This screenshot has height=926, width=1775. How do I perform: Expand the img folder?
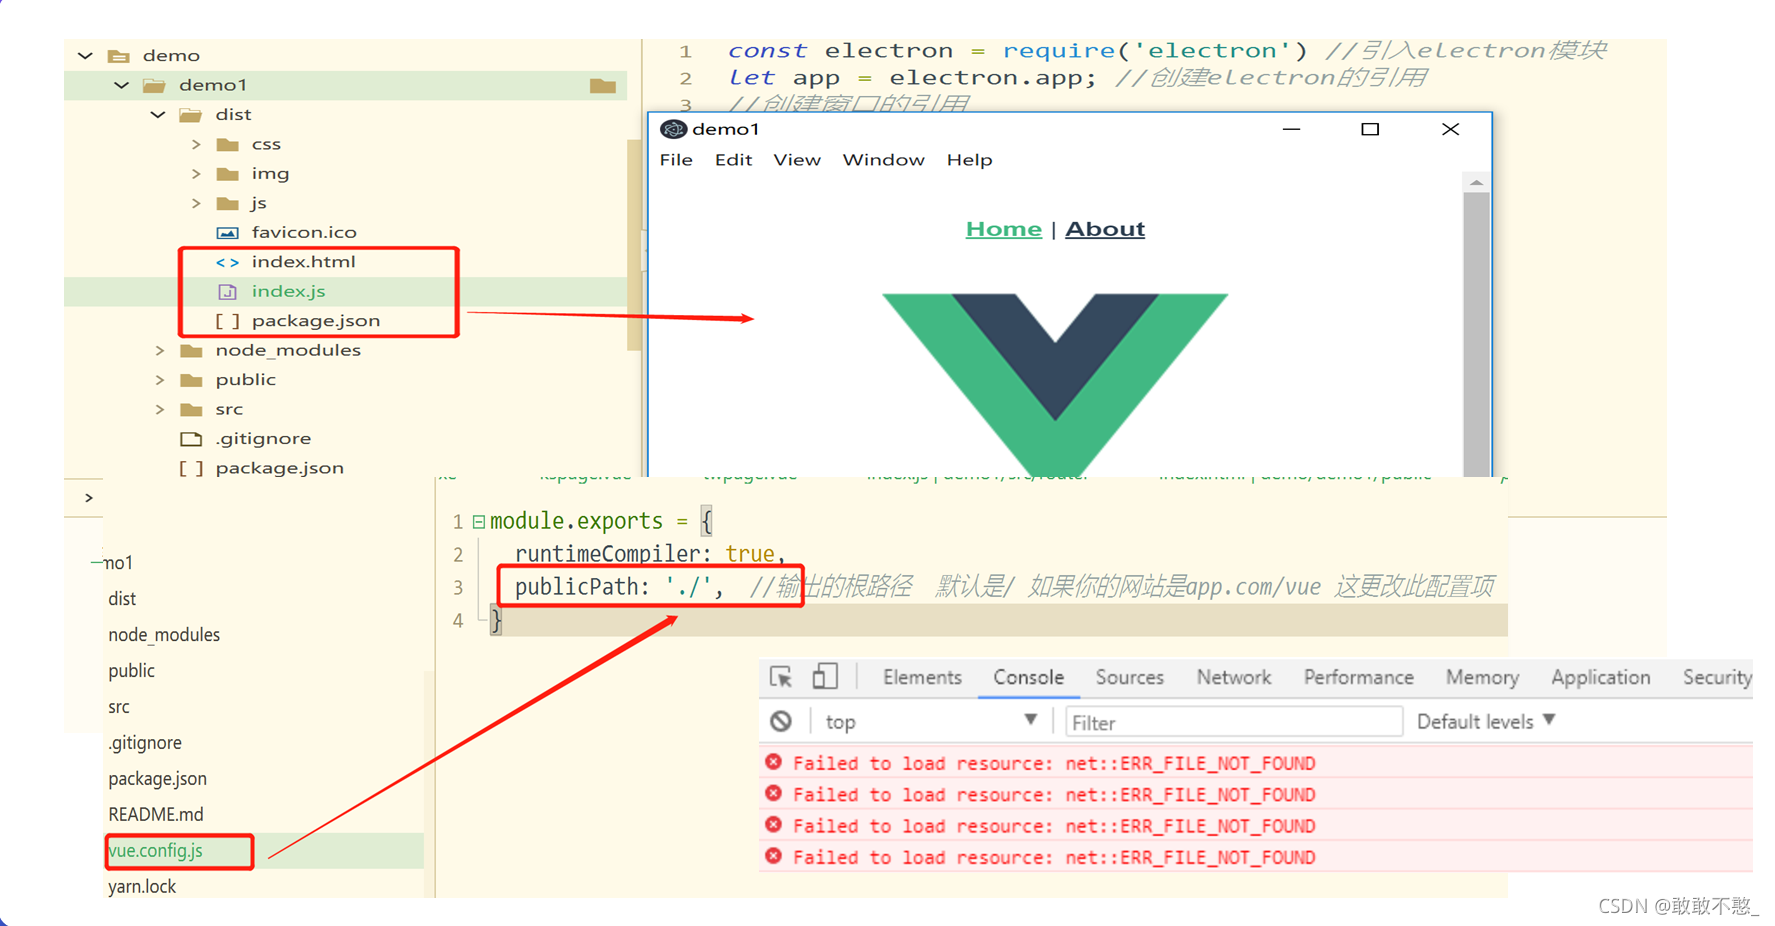196,174
